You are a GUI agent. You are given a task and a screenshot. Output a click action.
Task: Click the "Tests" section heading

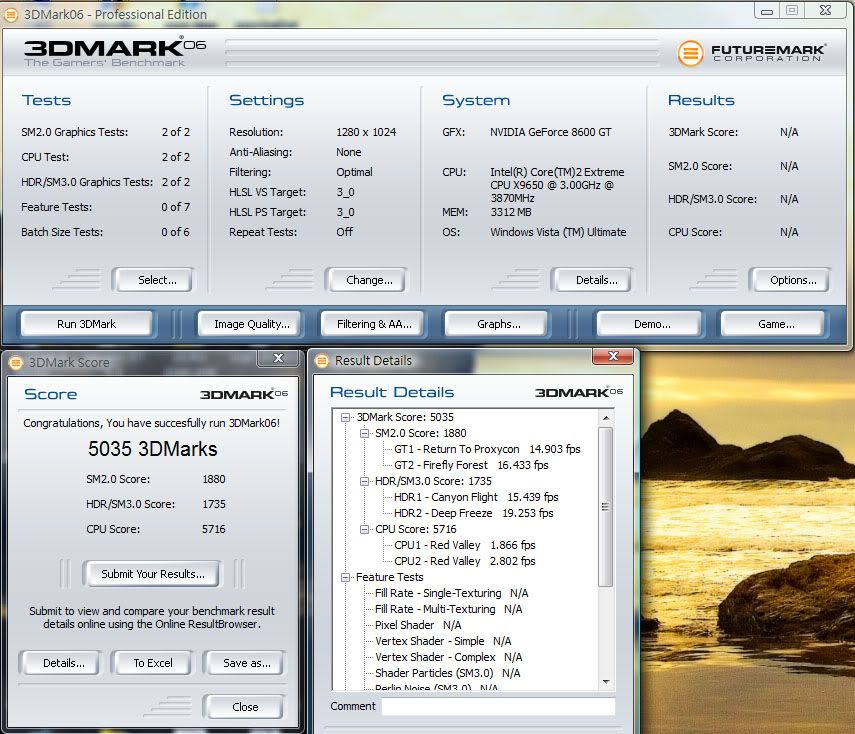point(46,101)
